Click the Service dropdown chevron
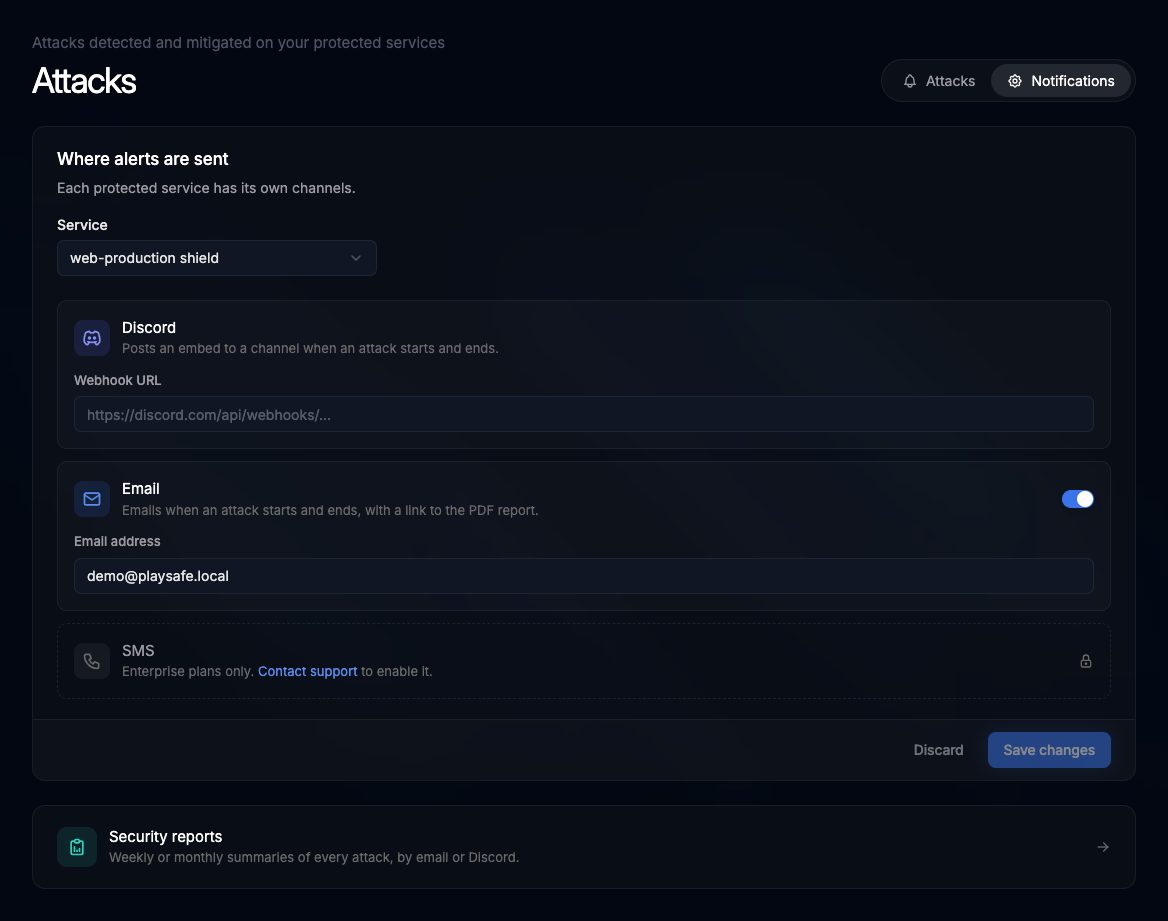The width and height of the screenshot is (1168, 921). pyautogui.click(x=355, y=258)
